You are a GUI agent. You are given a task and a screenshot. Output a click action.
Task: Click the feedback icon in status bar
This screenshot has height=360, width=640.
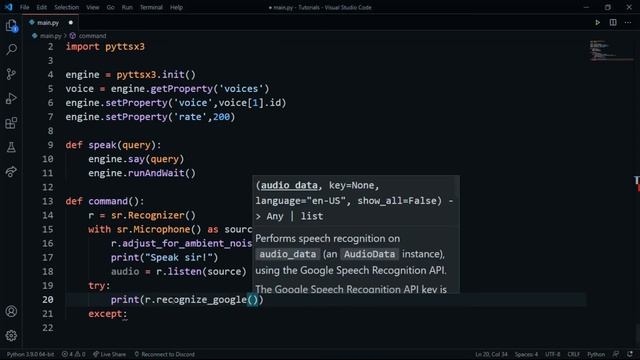(x=616, y=354)
